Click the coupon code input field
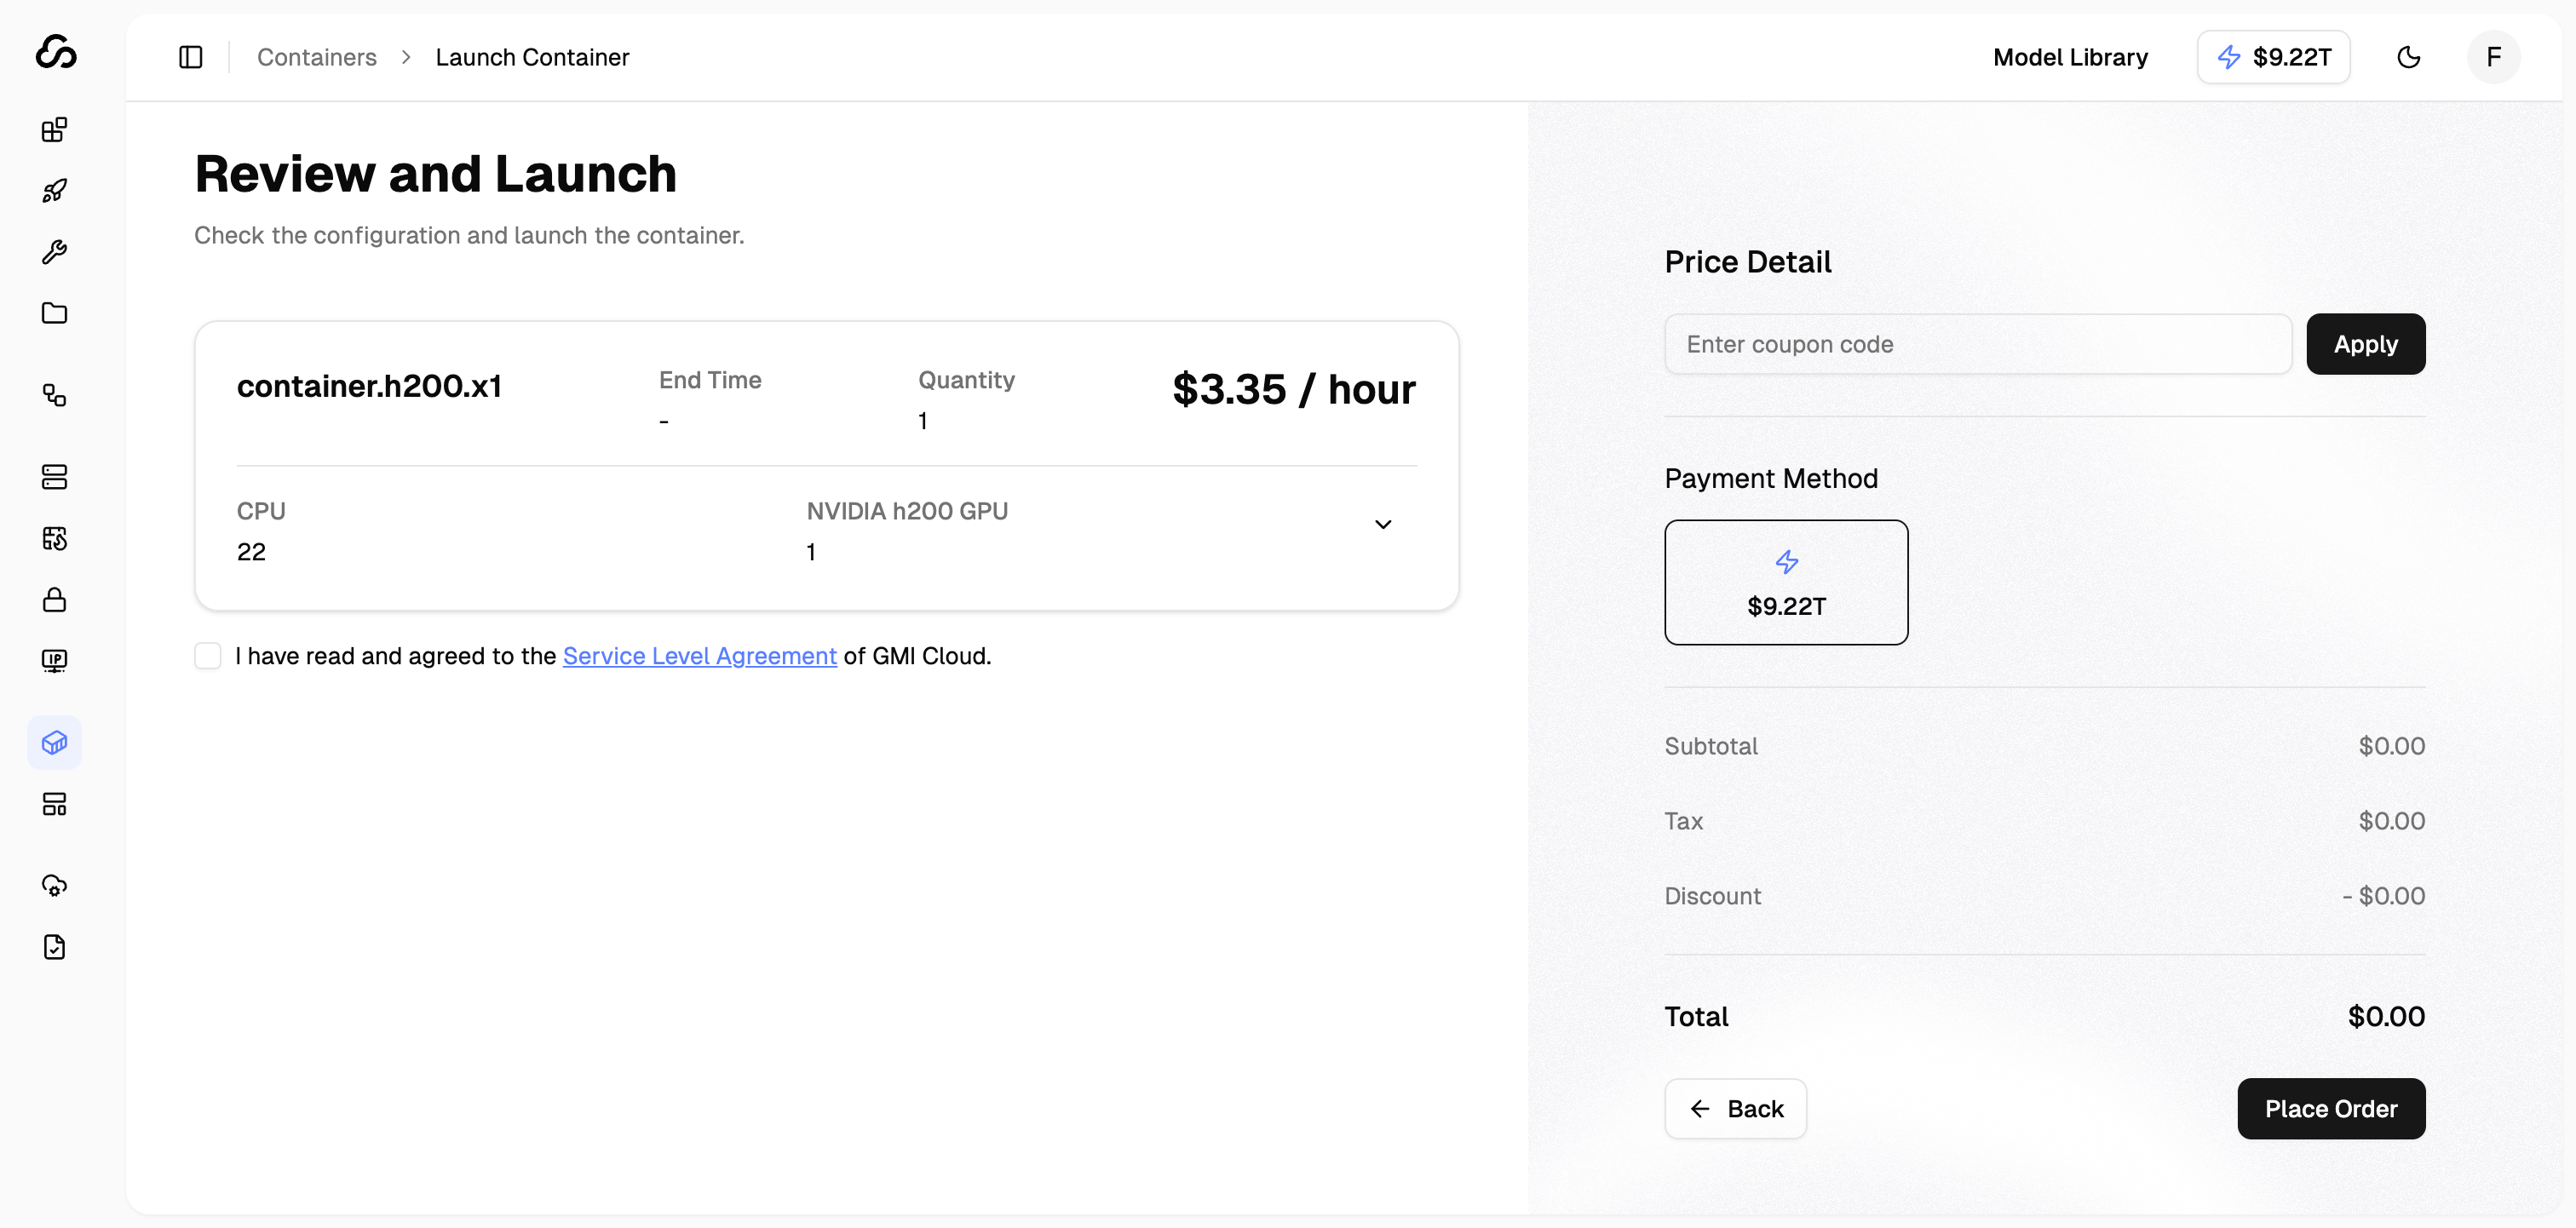Image resolution: width=2576 pixels, height=1228 pixels. point(1977,344)
